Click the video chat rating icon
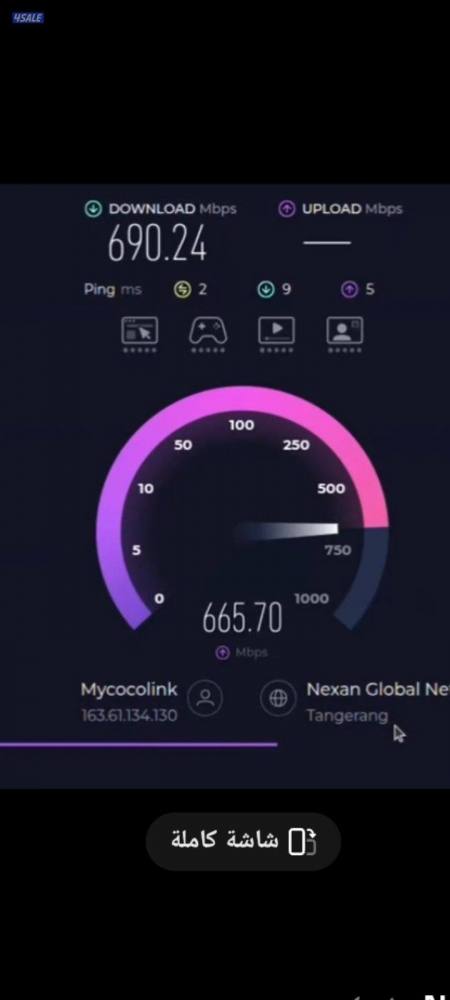 click(x=345, y=330)
